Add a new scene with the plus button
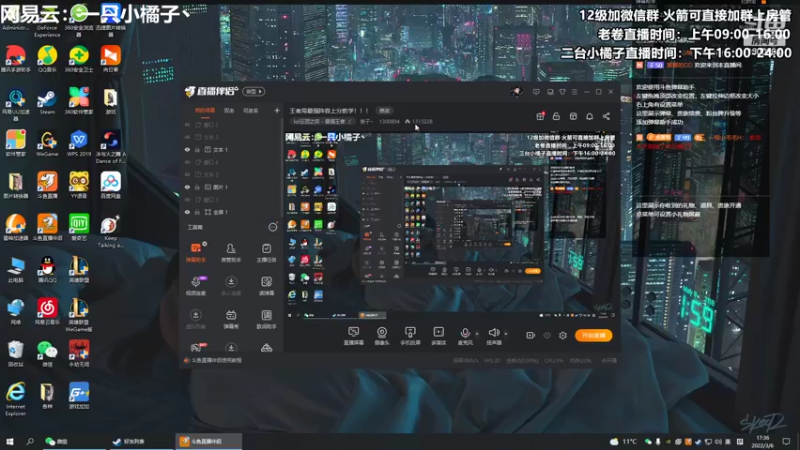This screenshot has width=800, height=450. click(x=277, y=110)
